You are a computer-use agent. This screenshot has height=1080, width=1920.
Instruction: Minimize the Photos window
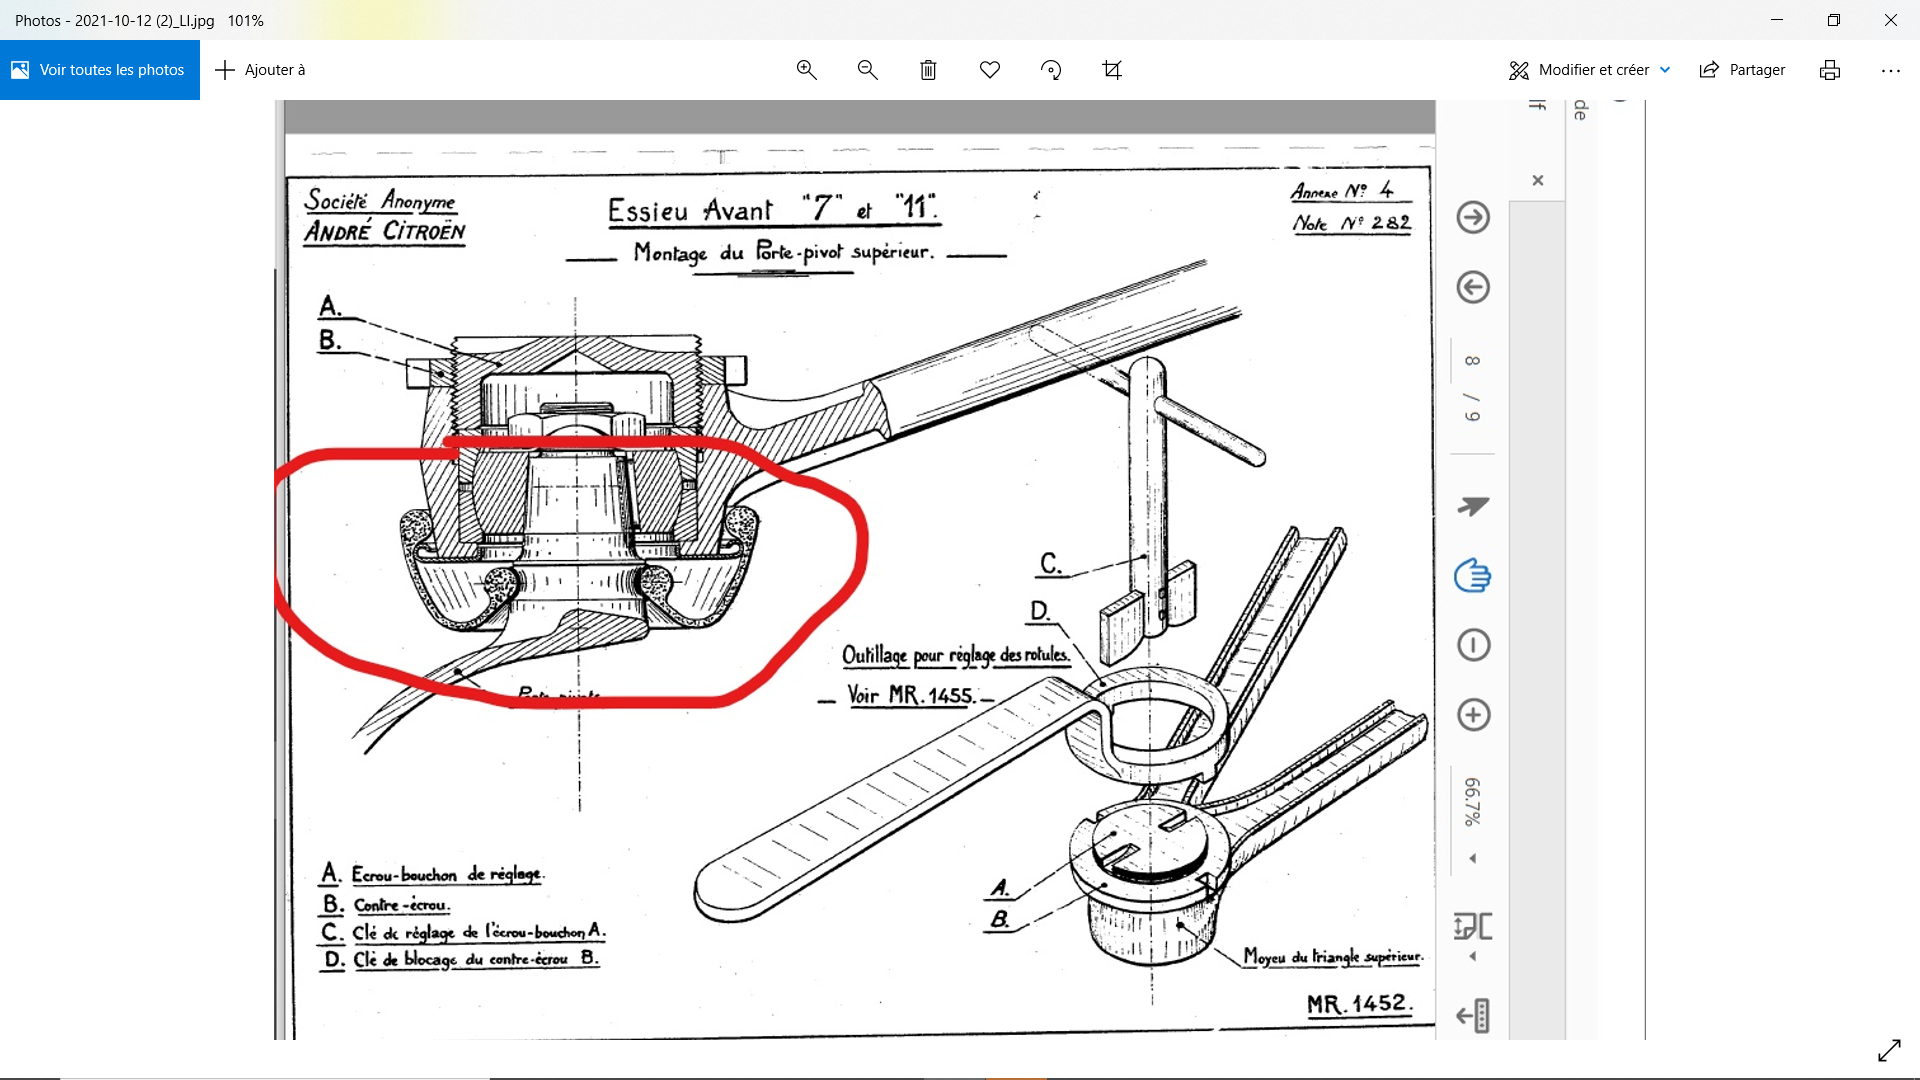(x=1777, y=20)
